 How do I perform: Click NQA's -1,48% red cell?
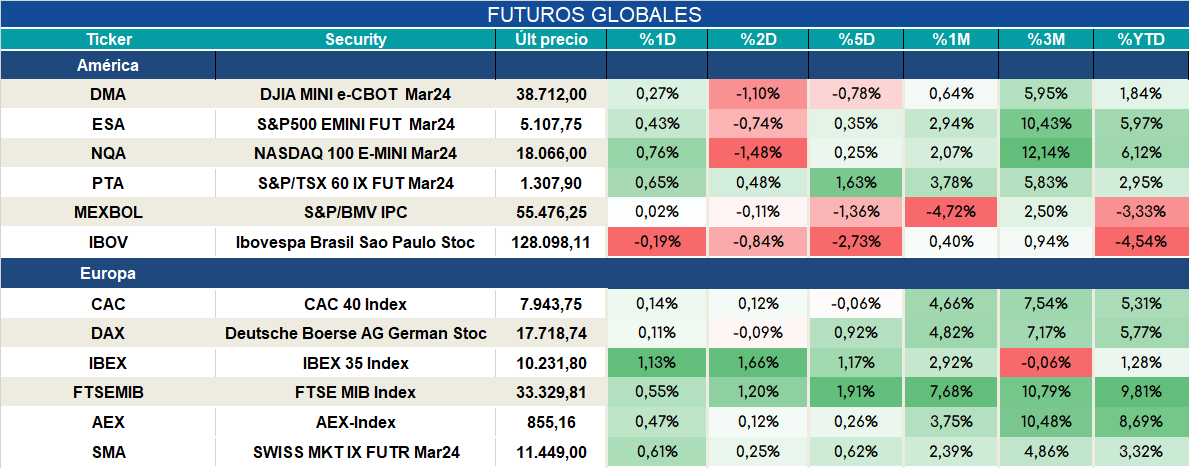pos(758,153)
